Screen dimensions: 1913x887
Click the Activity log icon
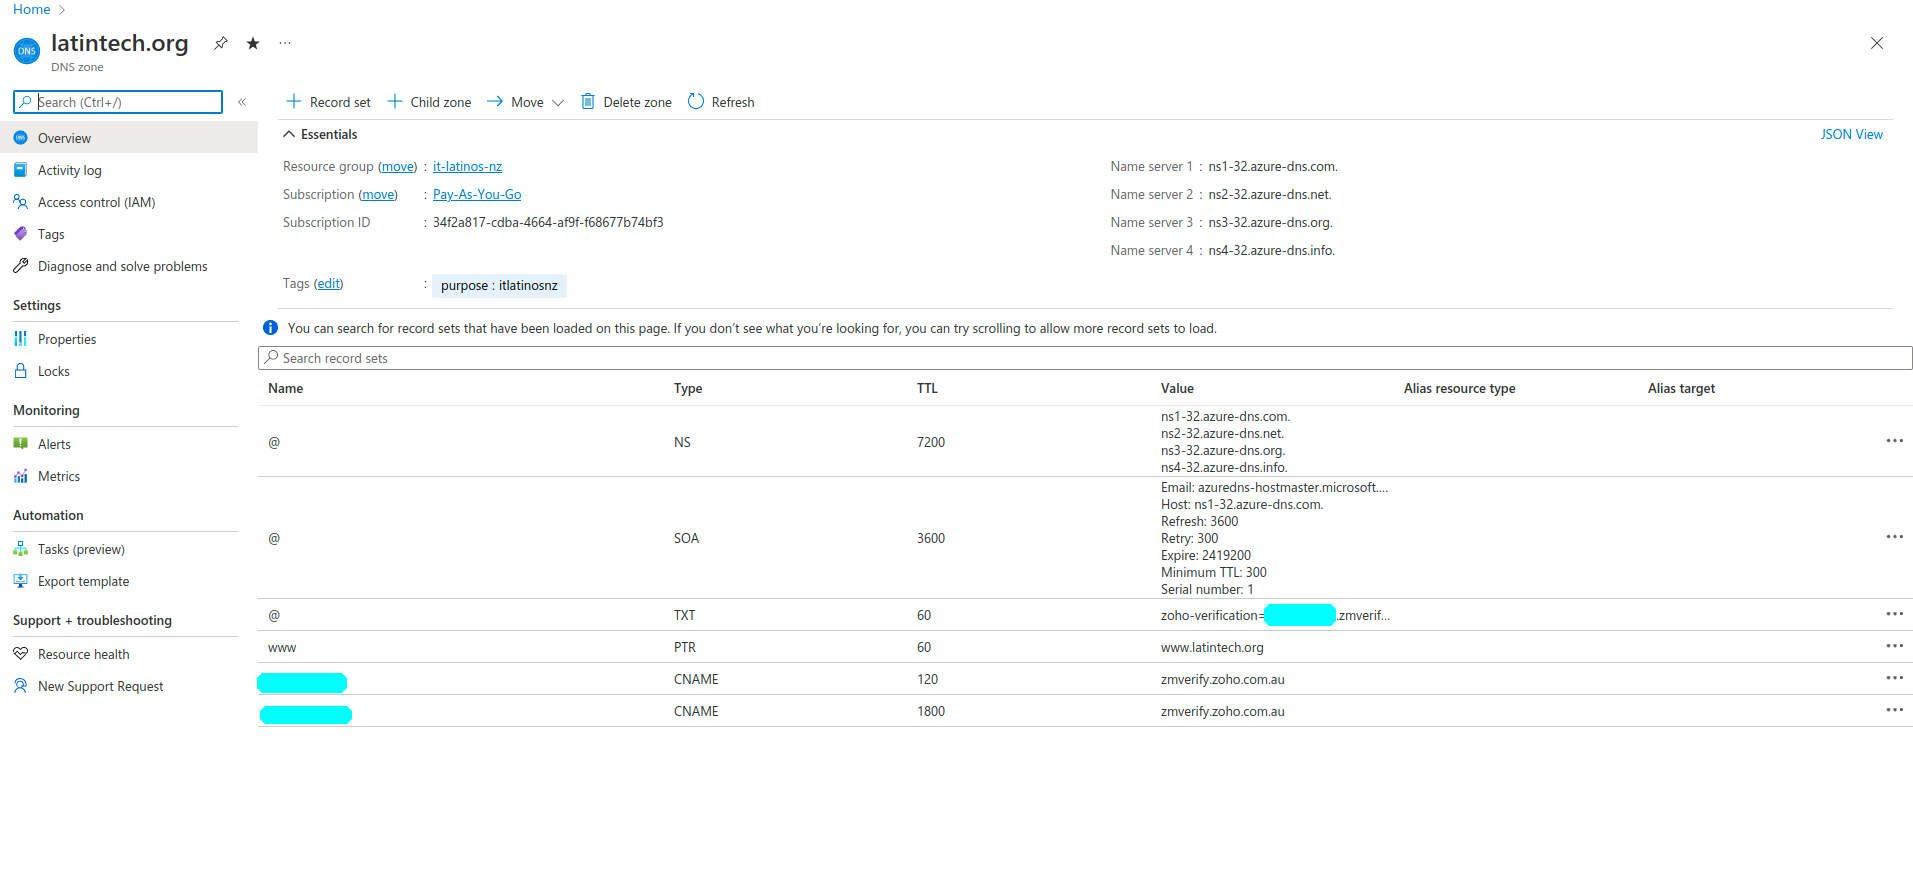[20, 170]
